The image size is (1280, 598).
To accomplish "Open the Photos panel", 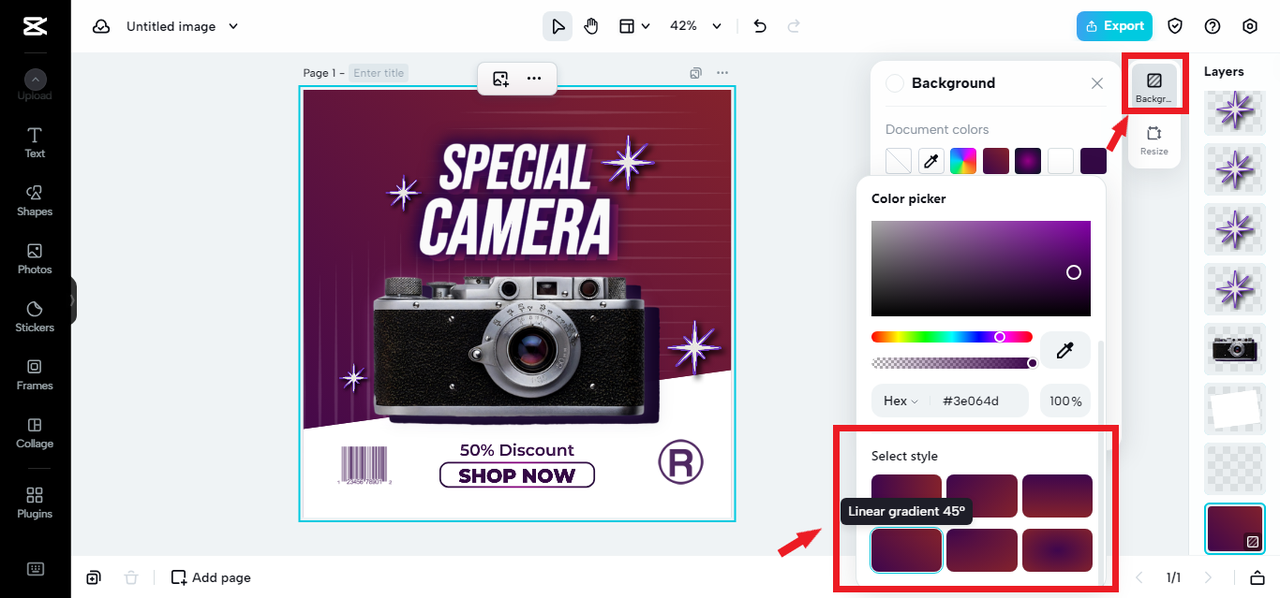I will [35, 258].
